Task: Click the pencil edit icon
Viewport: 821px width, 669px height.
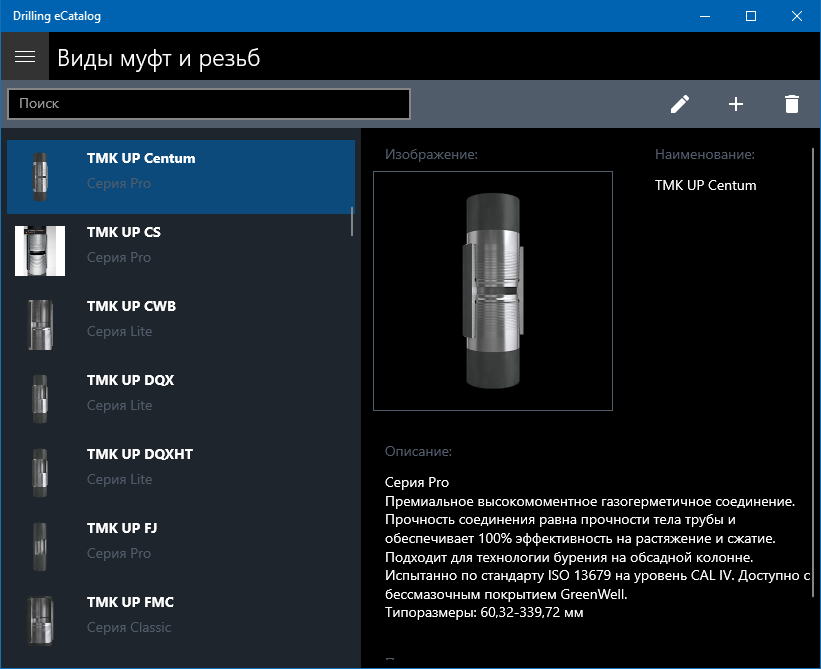Action: coord(680,104)
